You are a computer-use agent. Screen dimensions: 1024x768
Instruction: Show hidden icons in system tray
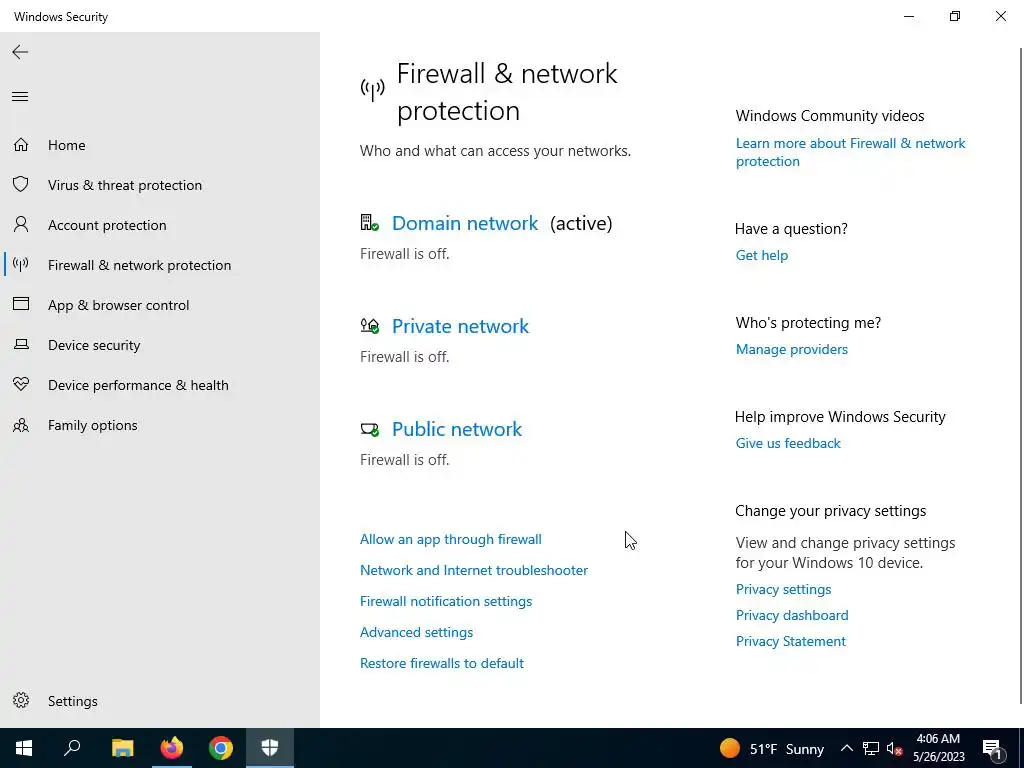point(846,748)
